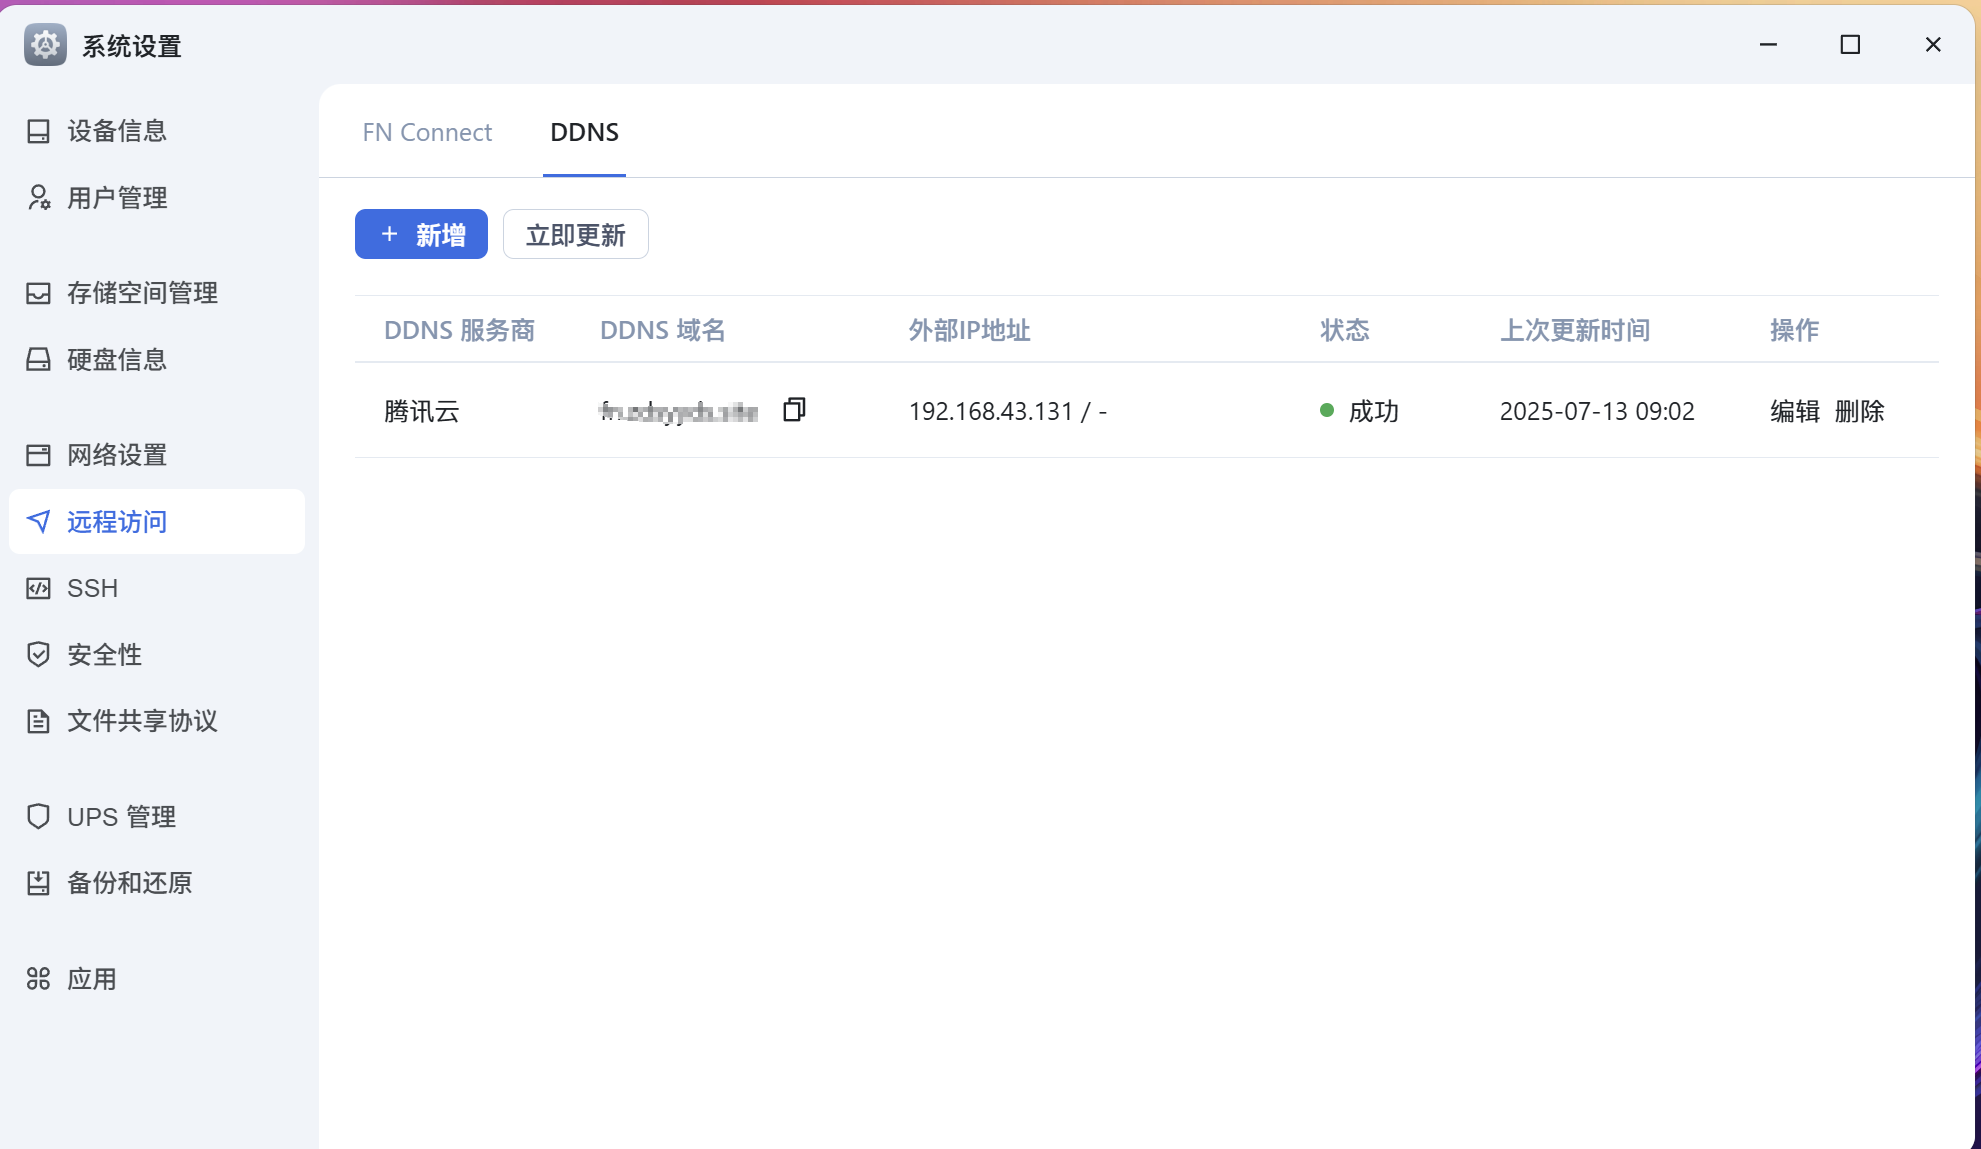The width and height of the screenshot is (1981, 1149).
Task: Click the 应用 apps grid icon
Action: 38,979
